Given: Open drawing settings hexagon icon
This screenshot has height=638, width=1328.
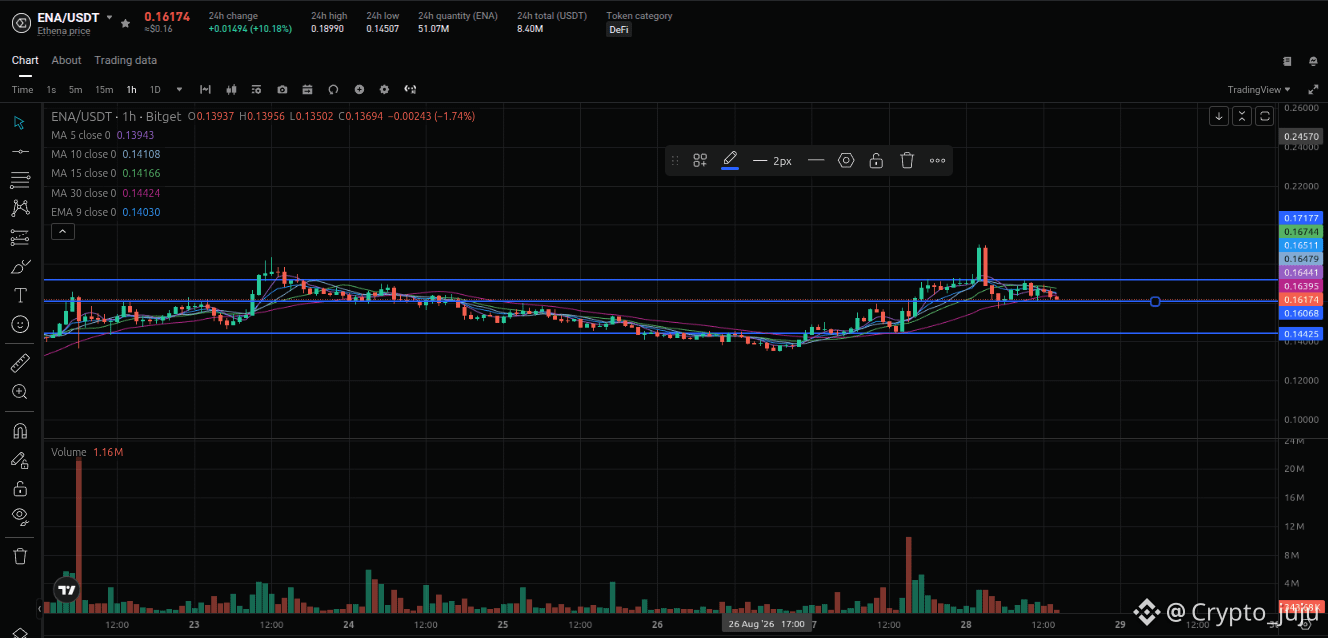Looking at the screenshot, I should 846,160.
